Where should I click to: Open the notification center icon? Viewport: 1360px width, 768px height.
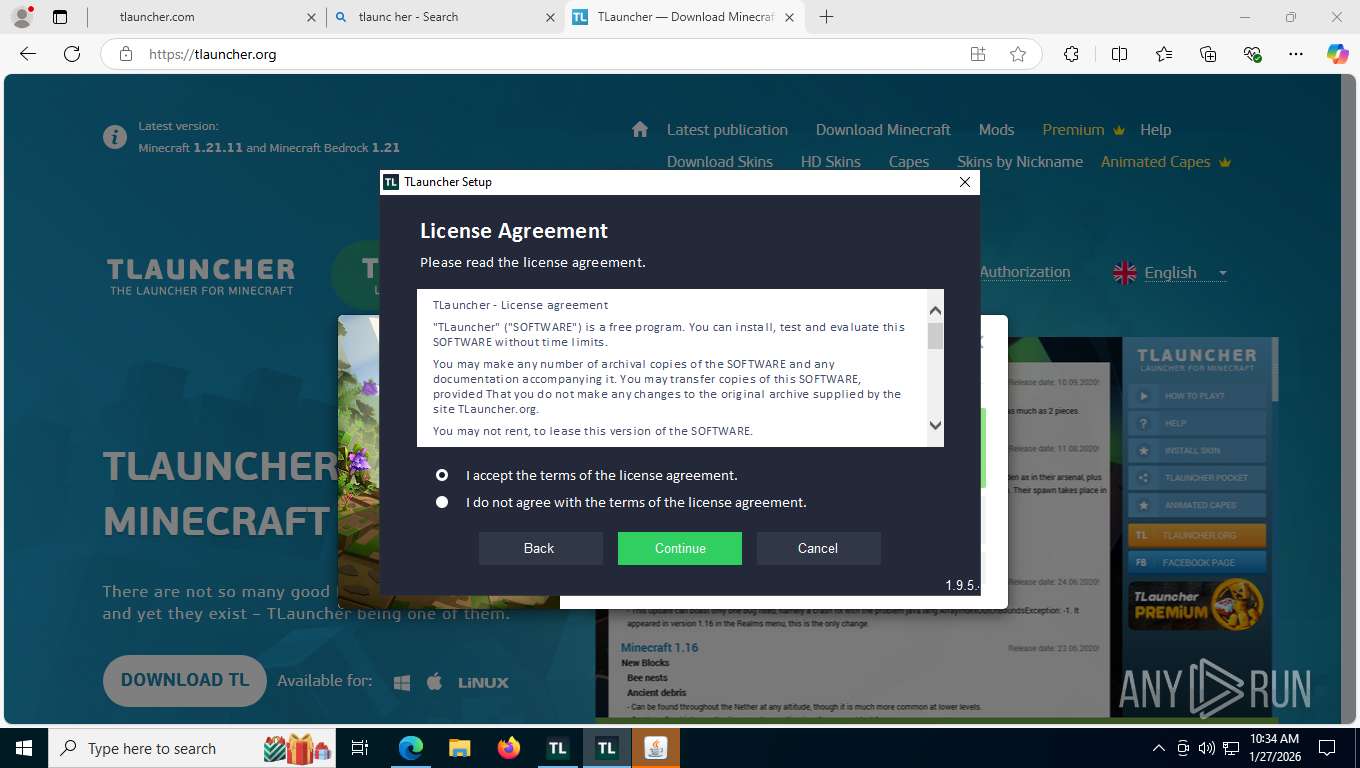coord(1327,748)
